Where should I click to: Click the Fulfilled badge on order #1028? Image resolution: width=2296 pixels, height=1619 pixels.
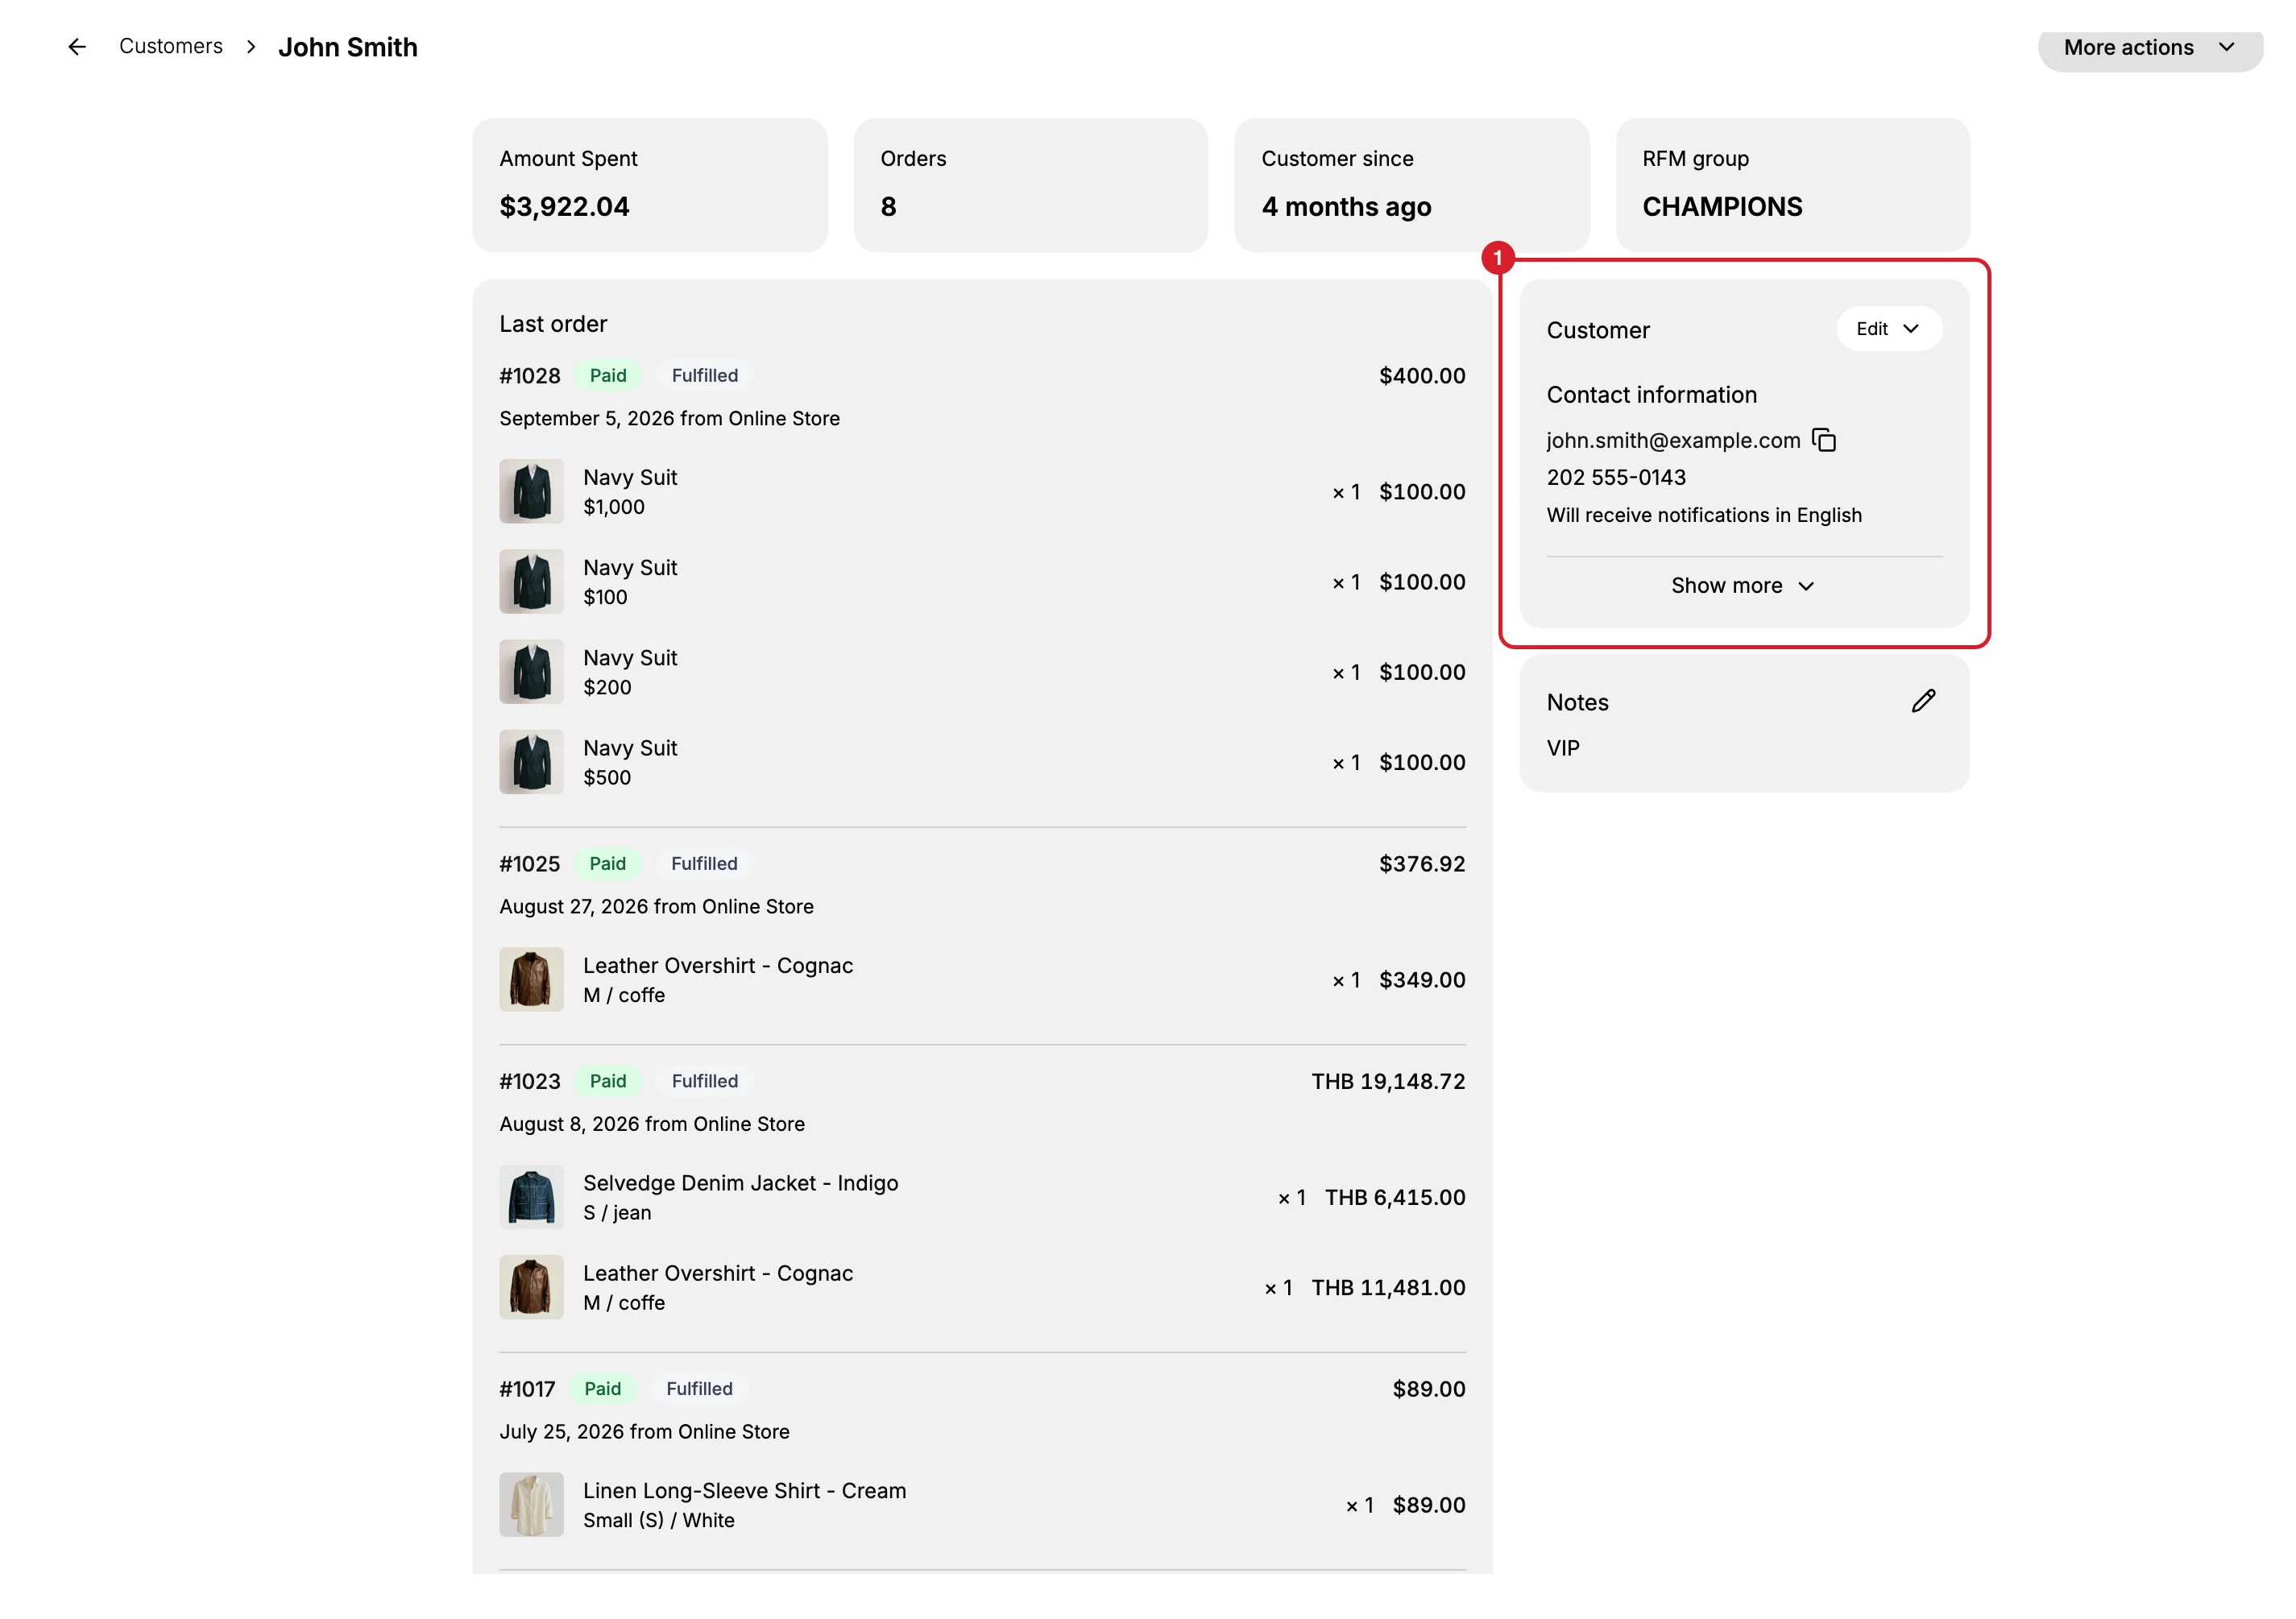[x=705, y=376]
